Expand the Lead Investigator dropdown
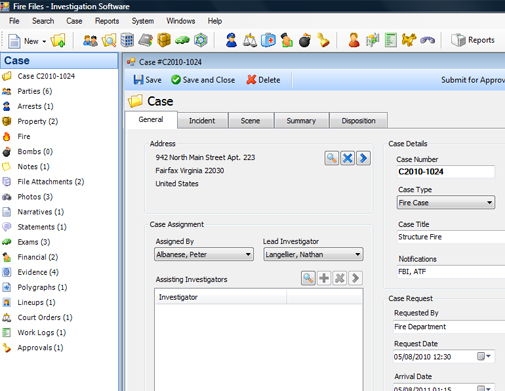The height and width of the screenshot is (391, 505). [x=358, y=254]
